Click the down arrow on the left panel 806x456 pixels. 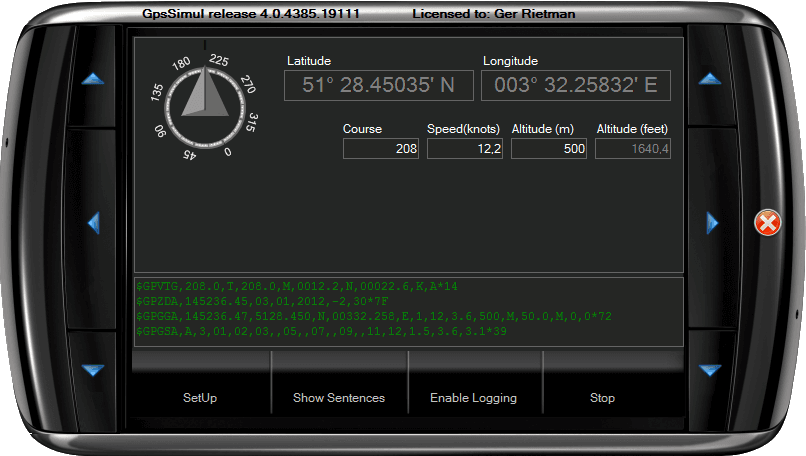point(93,370)
